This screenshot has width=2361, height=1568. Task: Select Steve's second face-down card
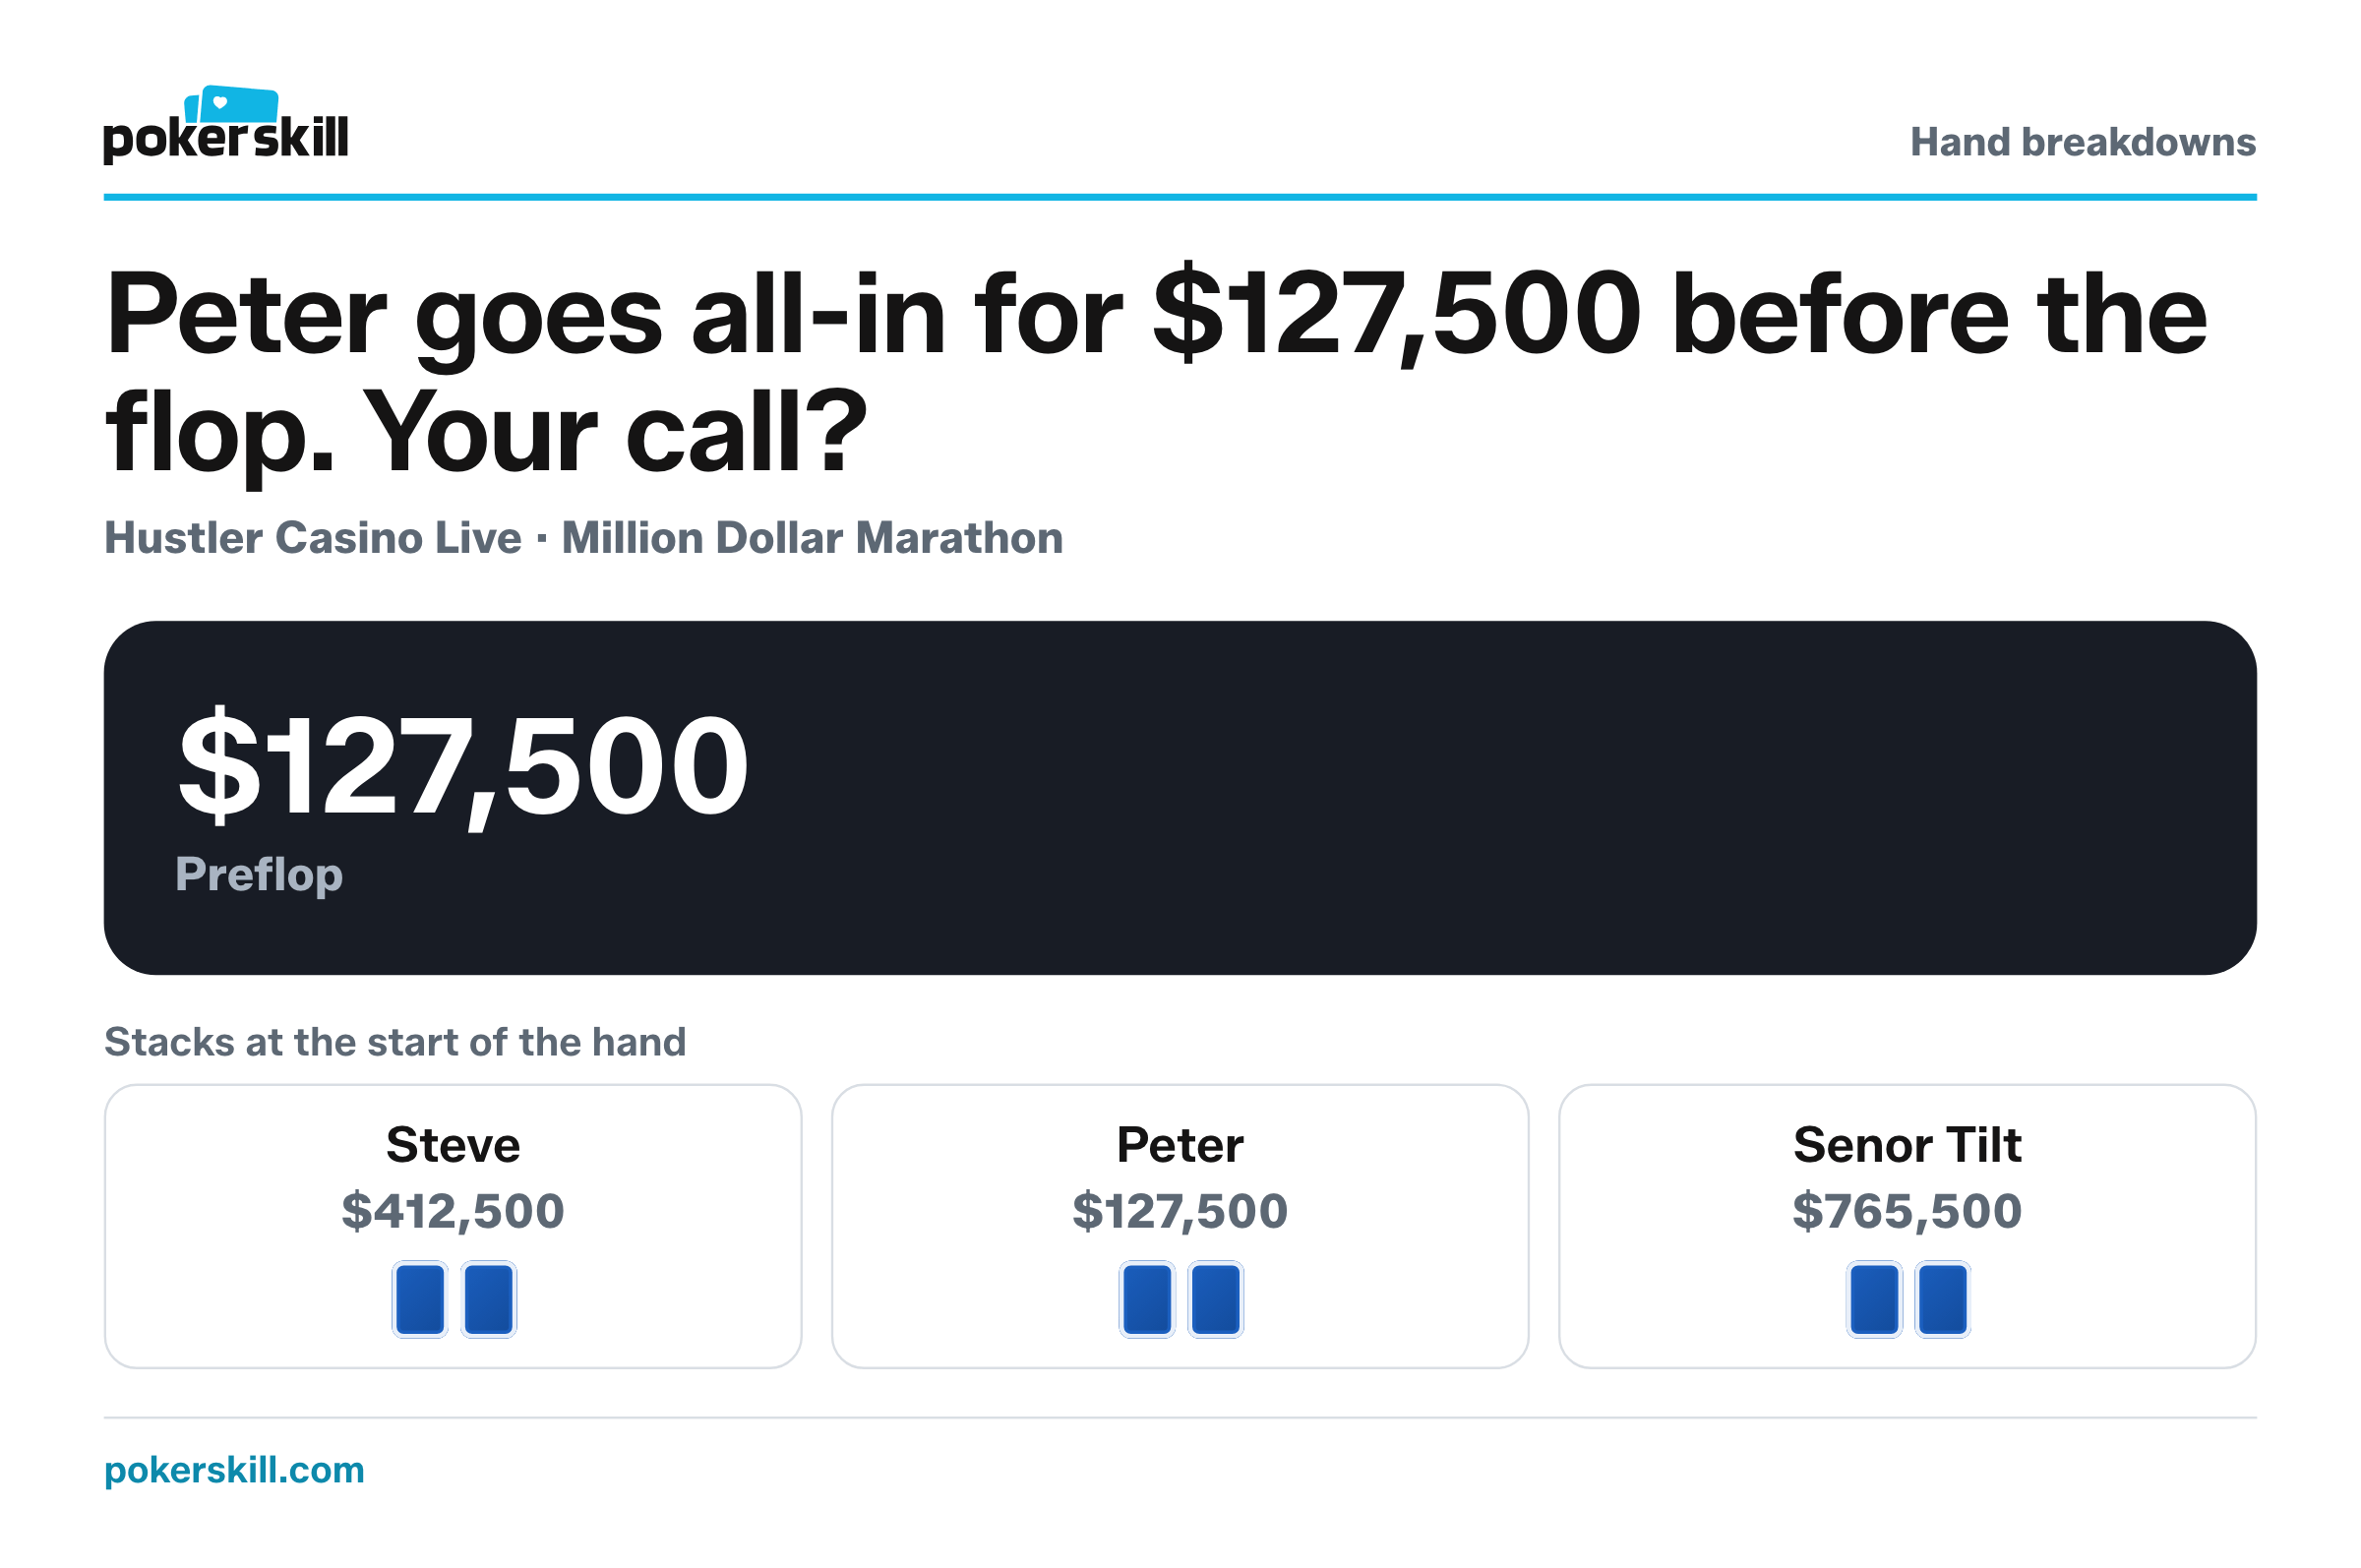[489, 1299]
